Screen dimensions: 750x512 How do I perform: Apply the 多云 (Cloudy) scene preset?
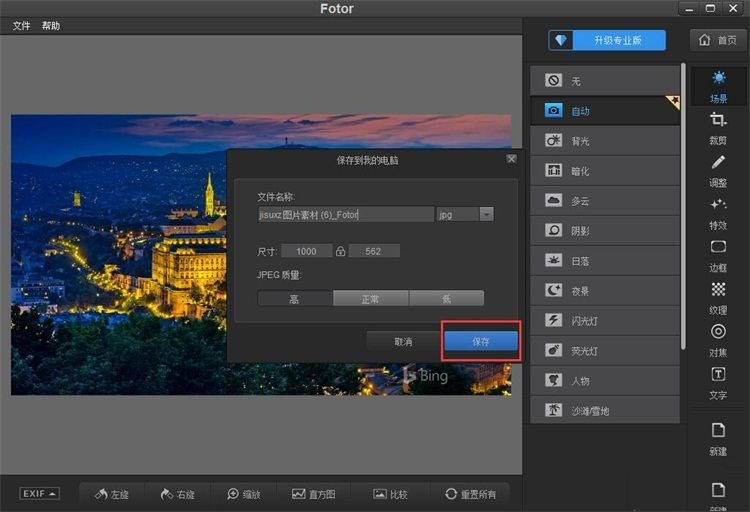605,200
